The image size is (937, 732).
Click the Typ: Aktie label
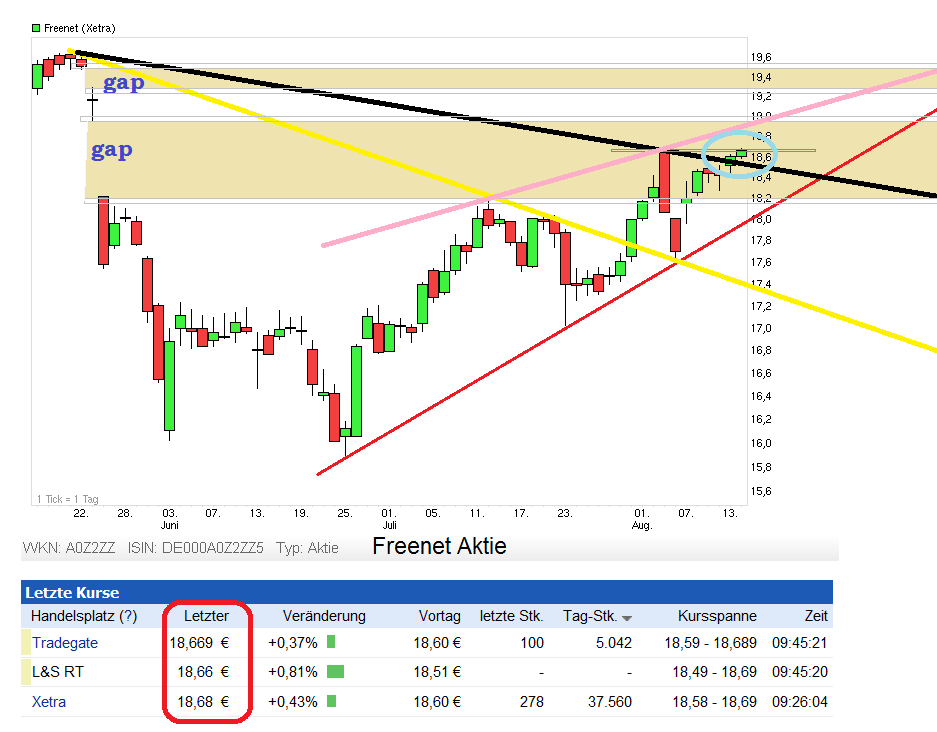(307, 548)
